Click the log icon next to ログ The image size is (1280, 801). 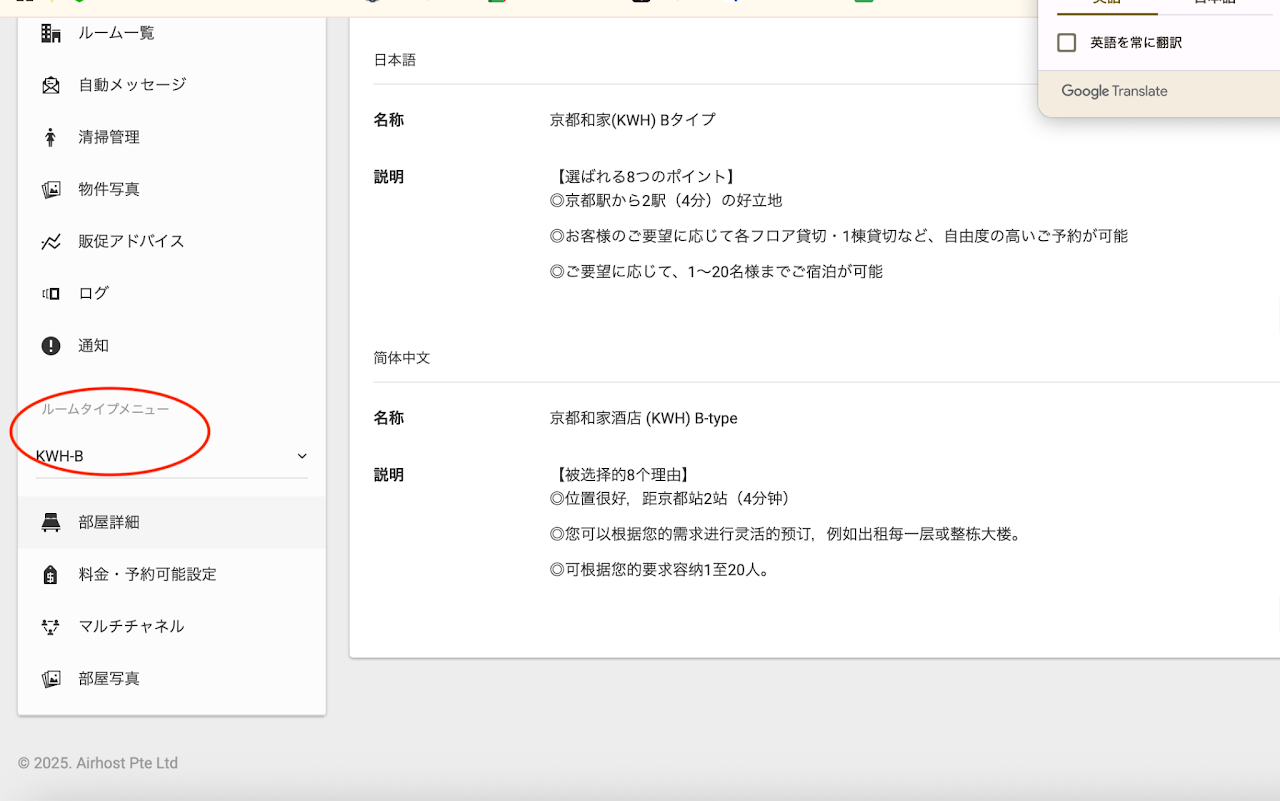coord(51,293)
